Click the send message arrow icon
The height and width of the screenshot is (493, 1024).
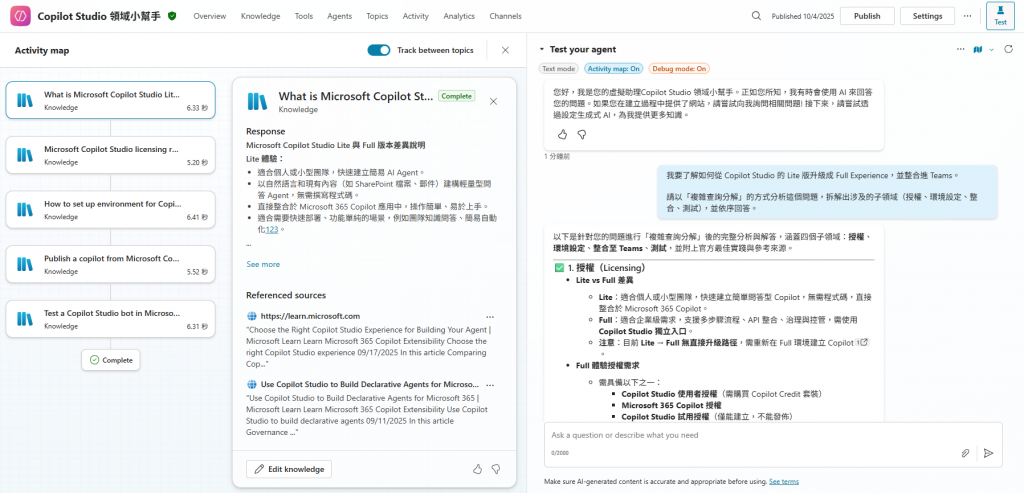tap(988, 453)
